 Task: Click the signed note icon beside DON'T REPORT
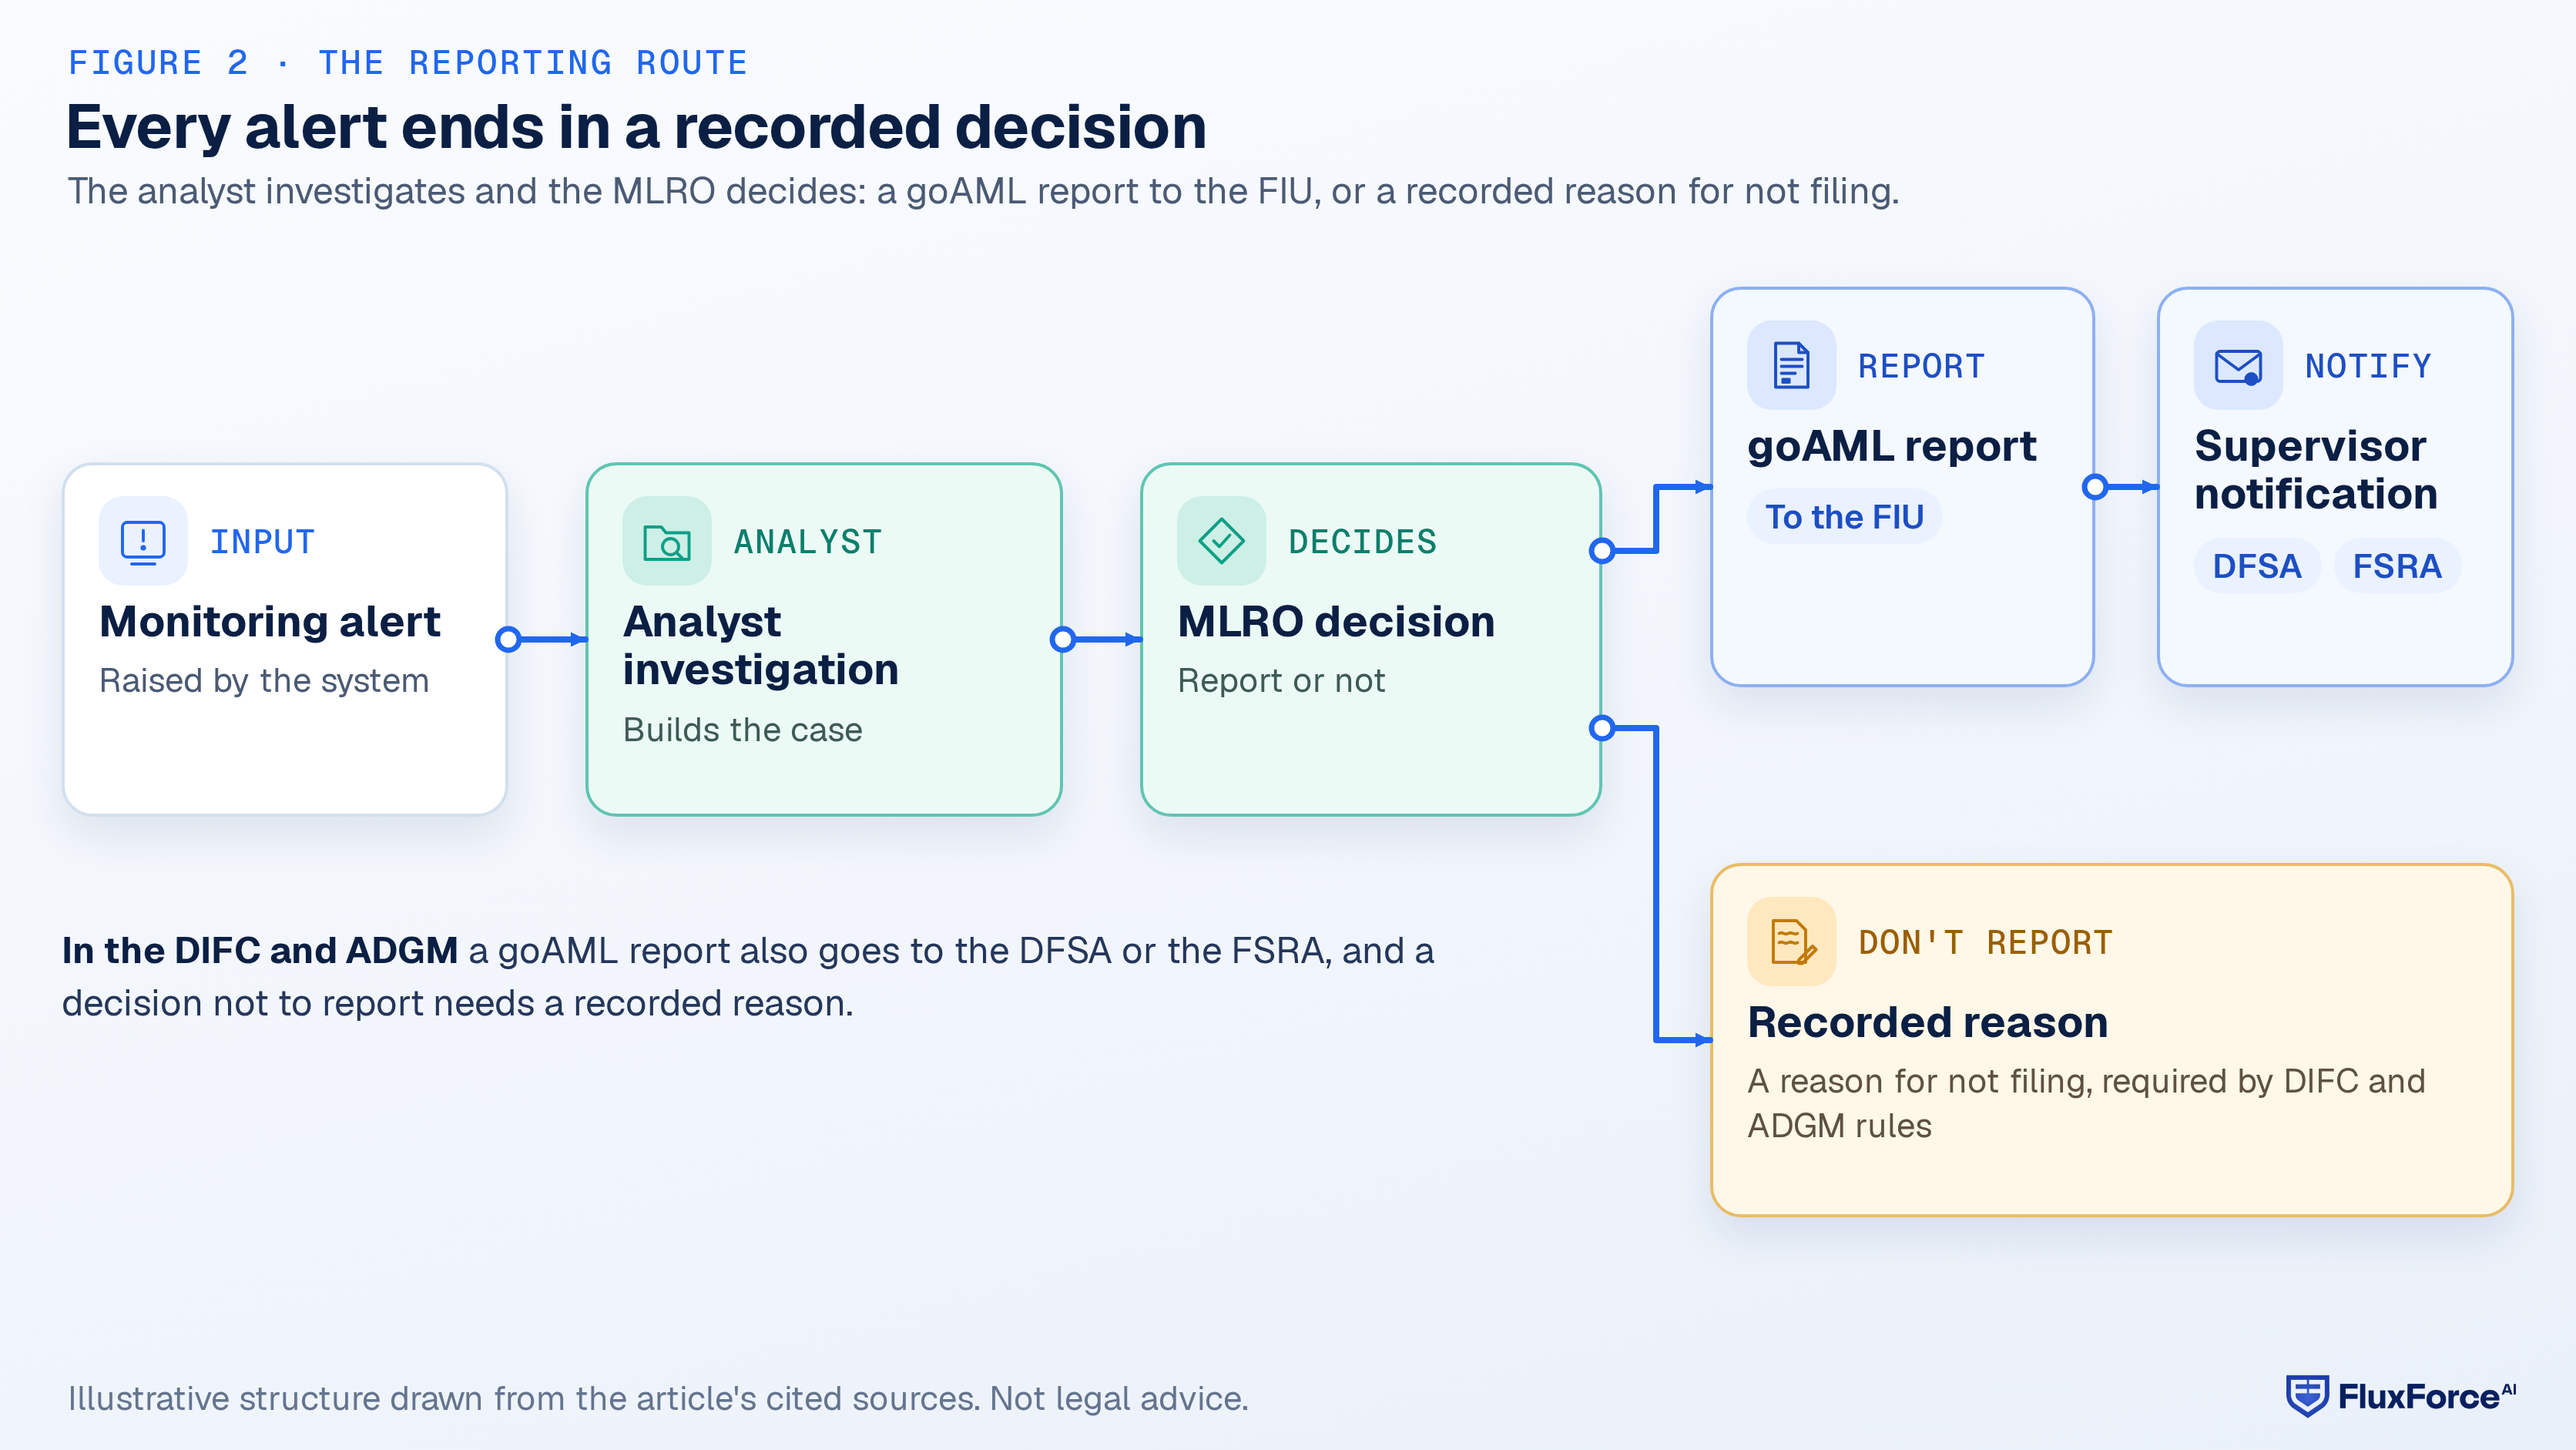[1791, 941]
